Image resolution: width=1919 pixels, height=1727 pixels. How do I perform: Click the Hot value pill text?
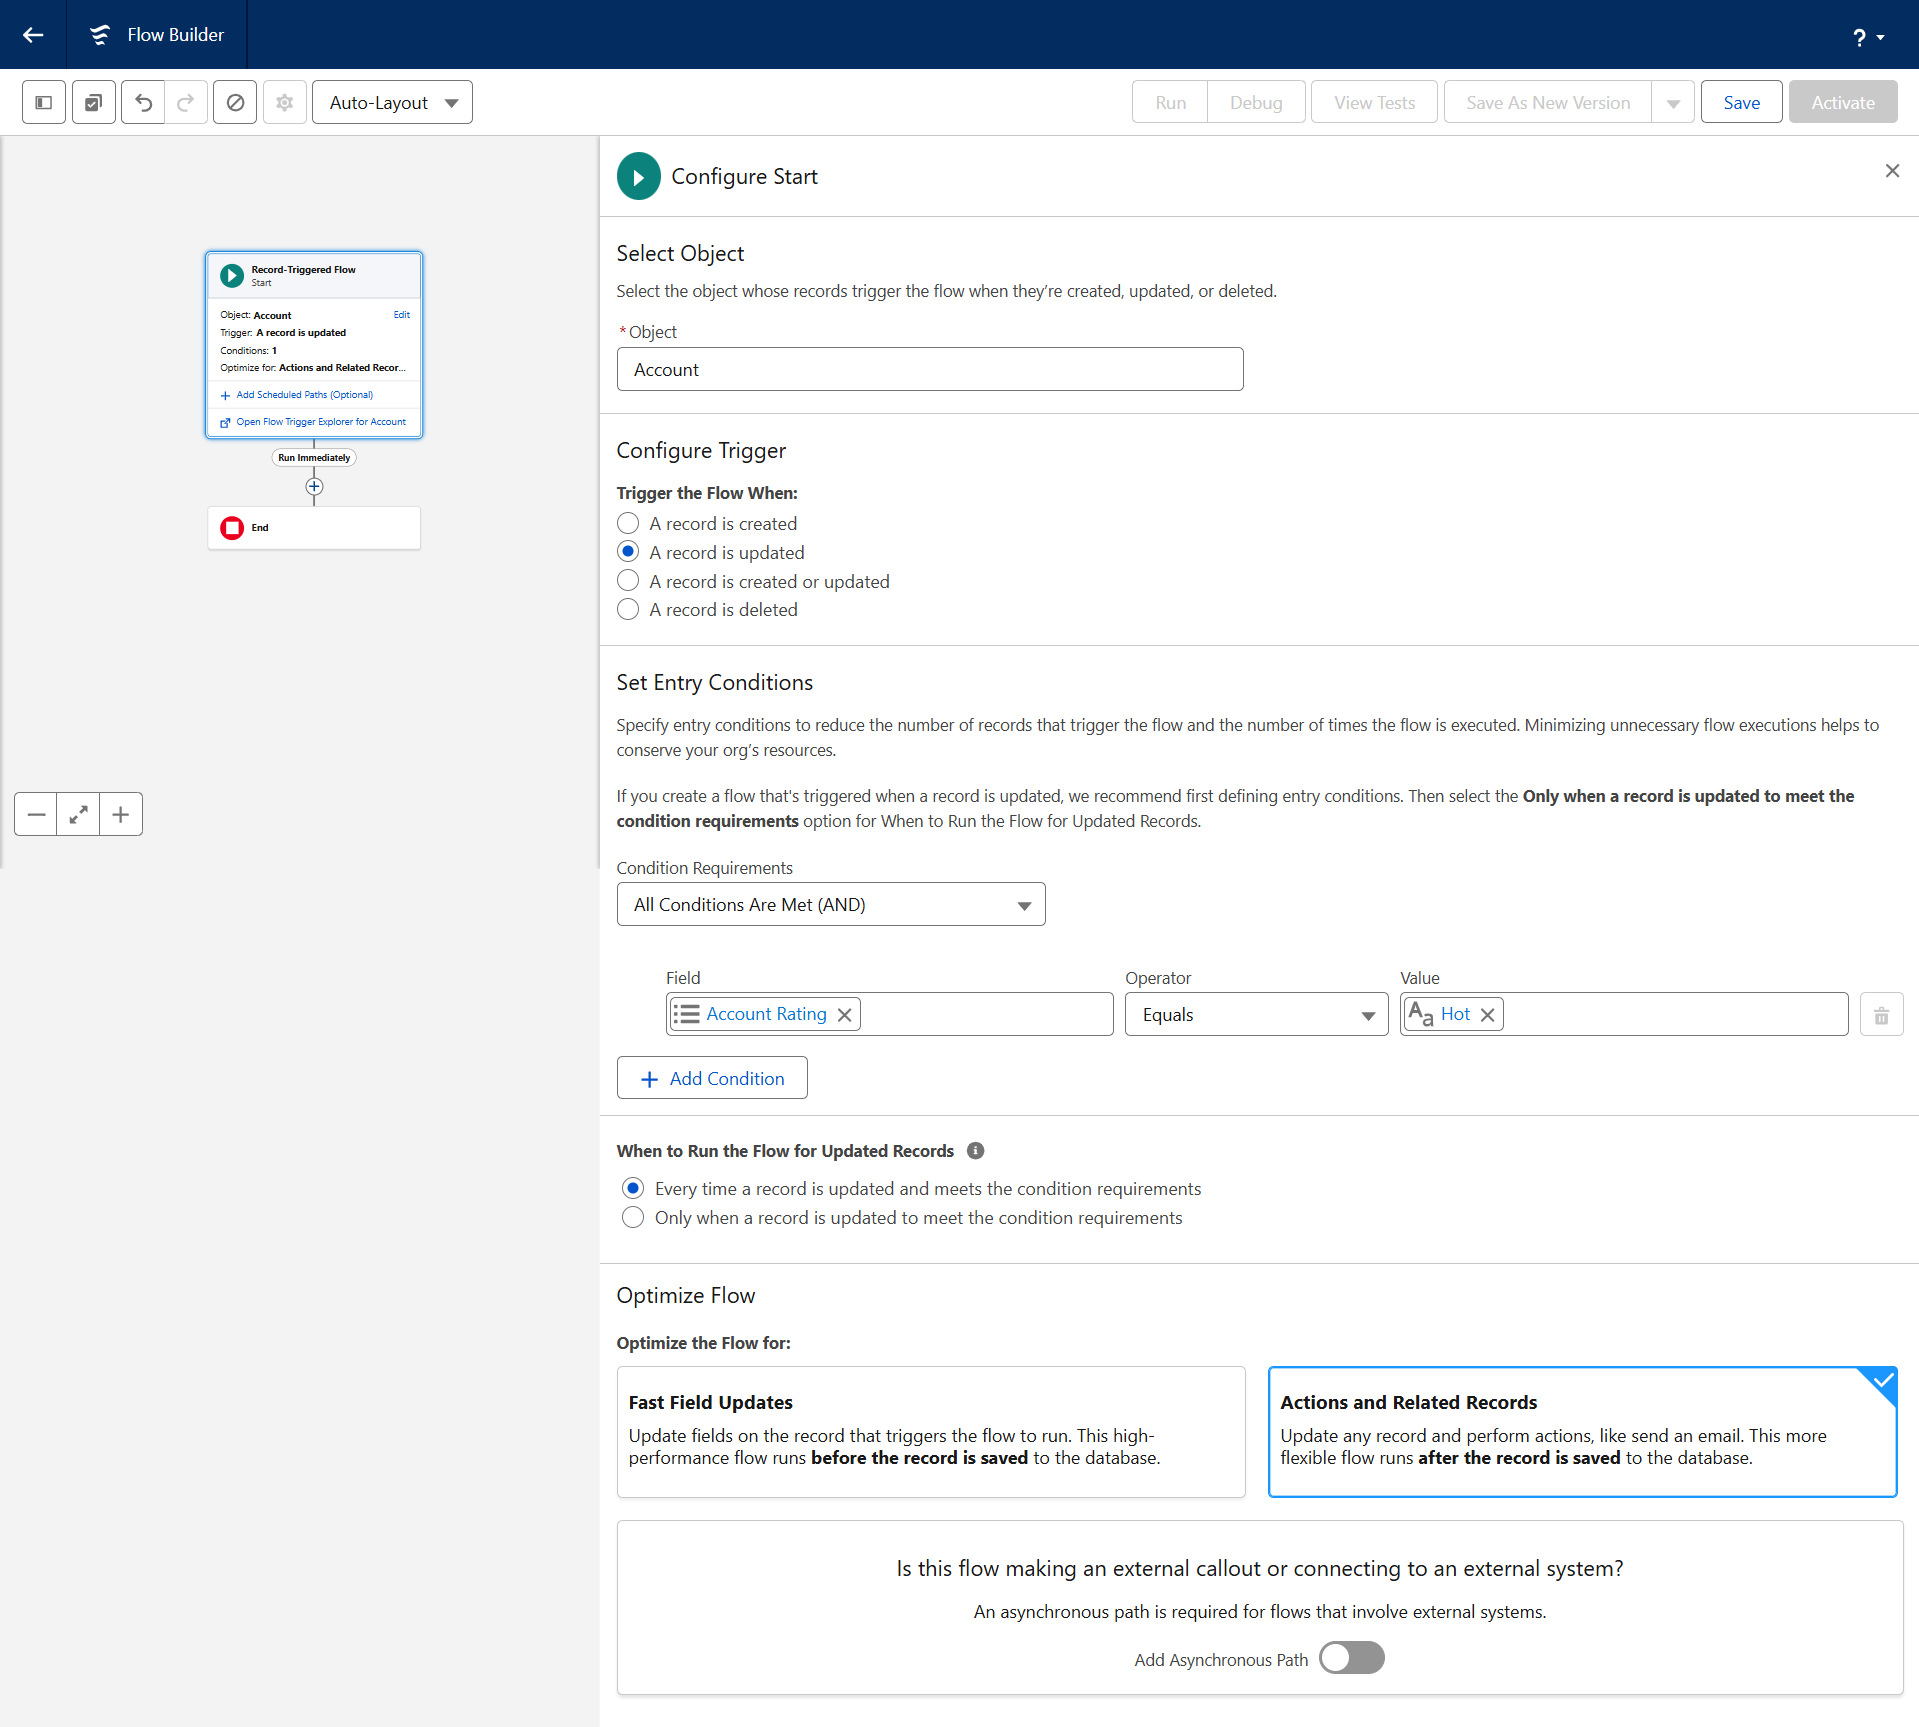1455,1014
